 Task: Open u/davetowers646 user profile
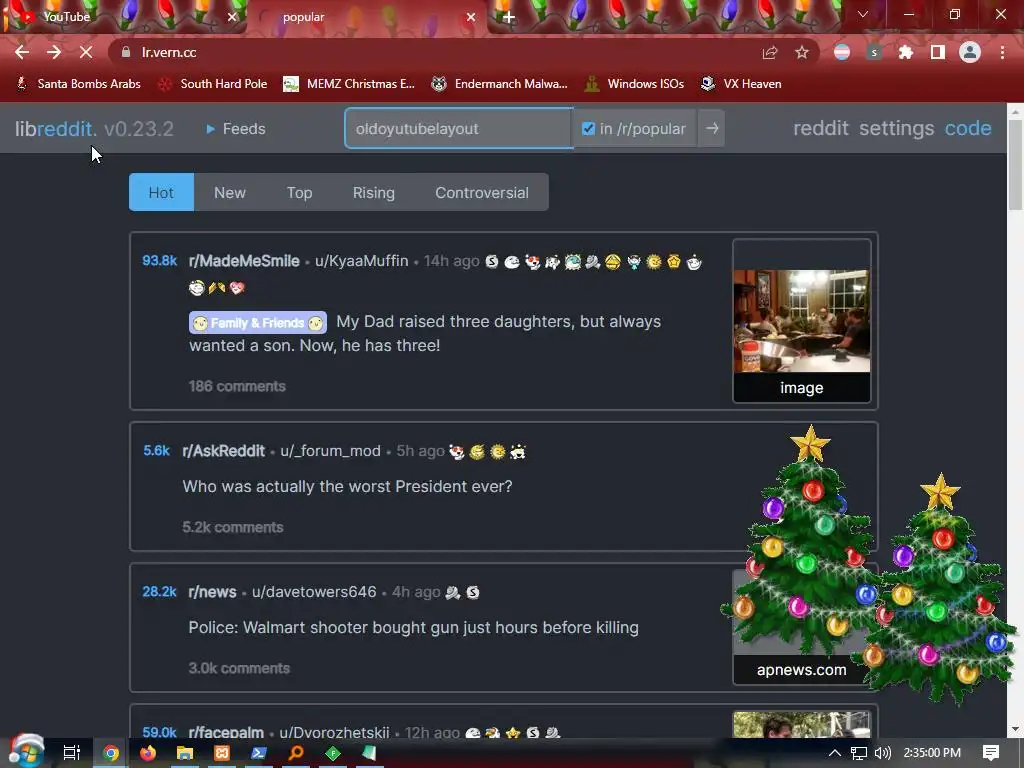tap(314, 592)
